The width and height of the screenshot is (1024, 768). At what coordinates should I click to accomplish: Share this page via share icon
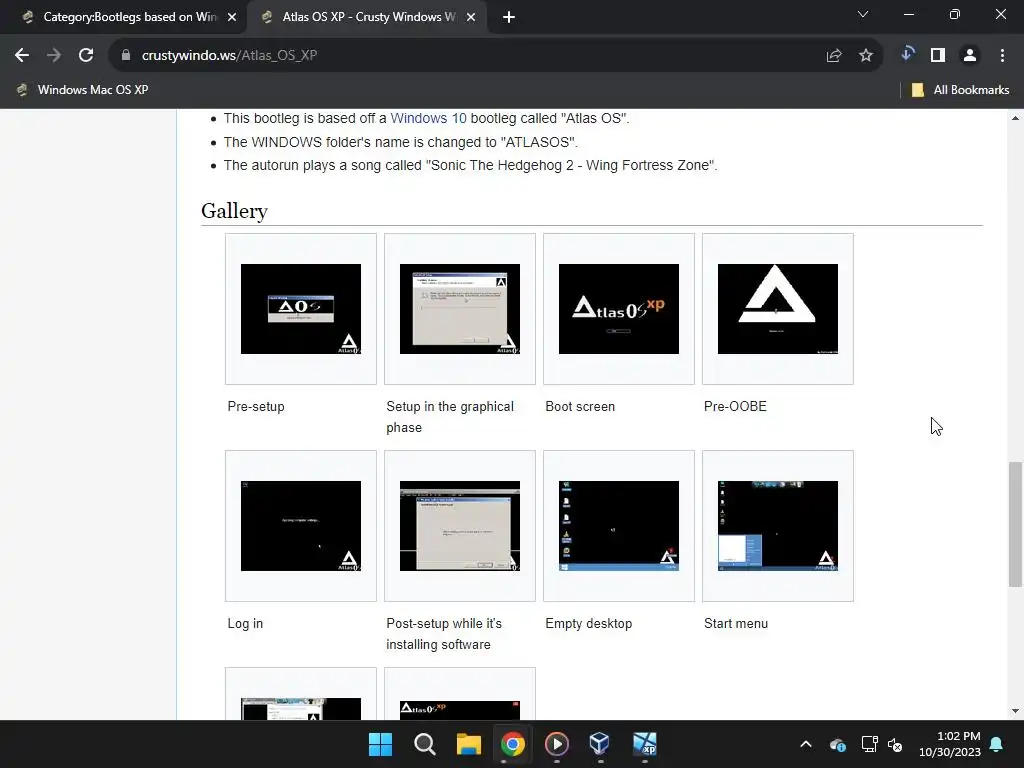click(834, 56)
